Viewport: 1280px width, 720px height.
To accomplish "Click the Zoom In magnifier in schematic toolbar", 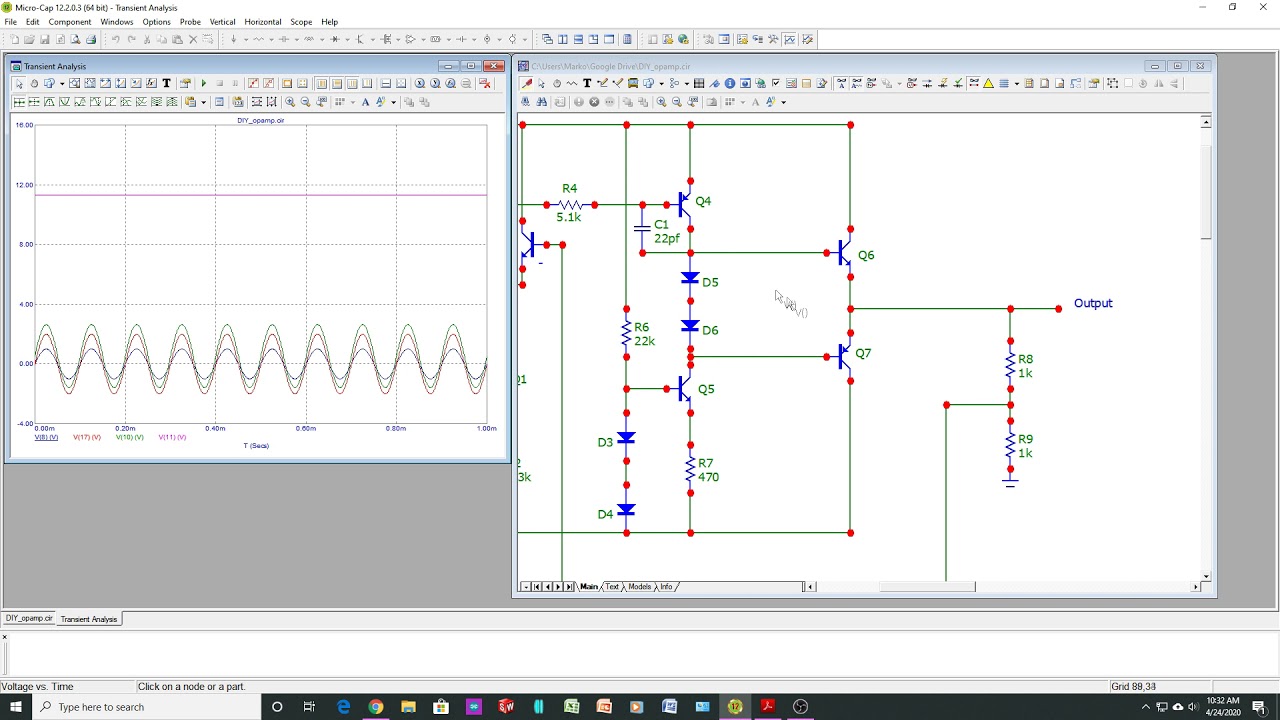I will tap(661, 102).
